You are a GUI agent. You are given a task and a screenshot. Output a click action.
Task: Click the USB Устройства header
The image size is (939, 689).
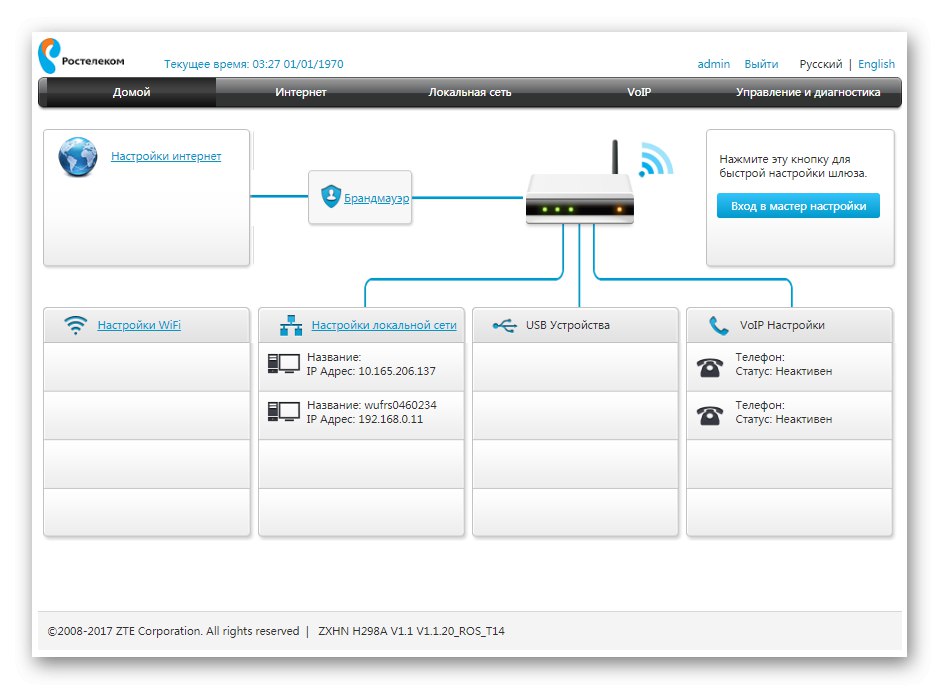tap(568, 325)
